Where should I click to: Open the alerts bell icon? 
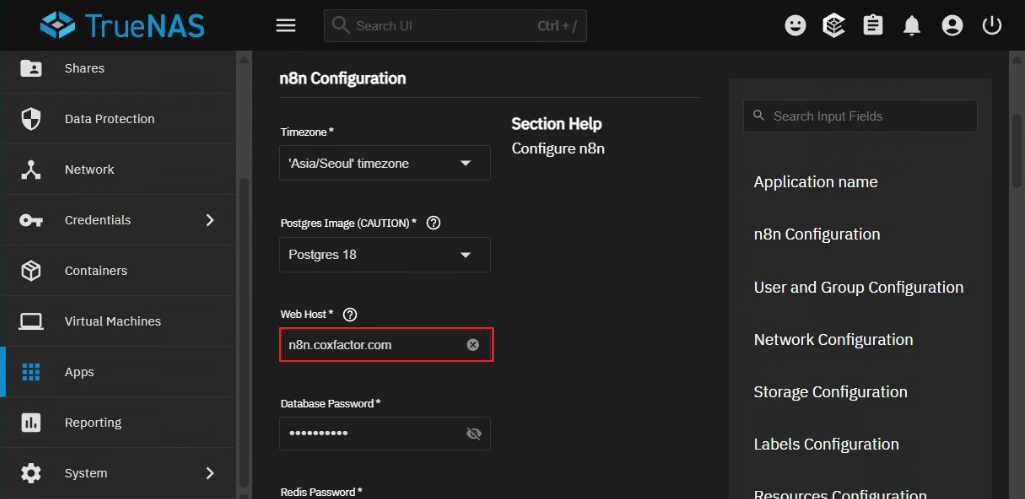click(911, 26)
